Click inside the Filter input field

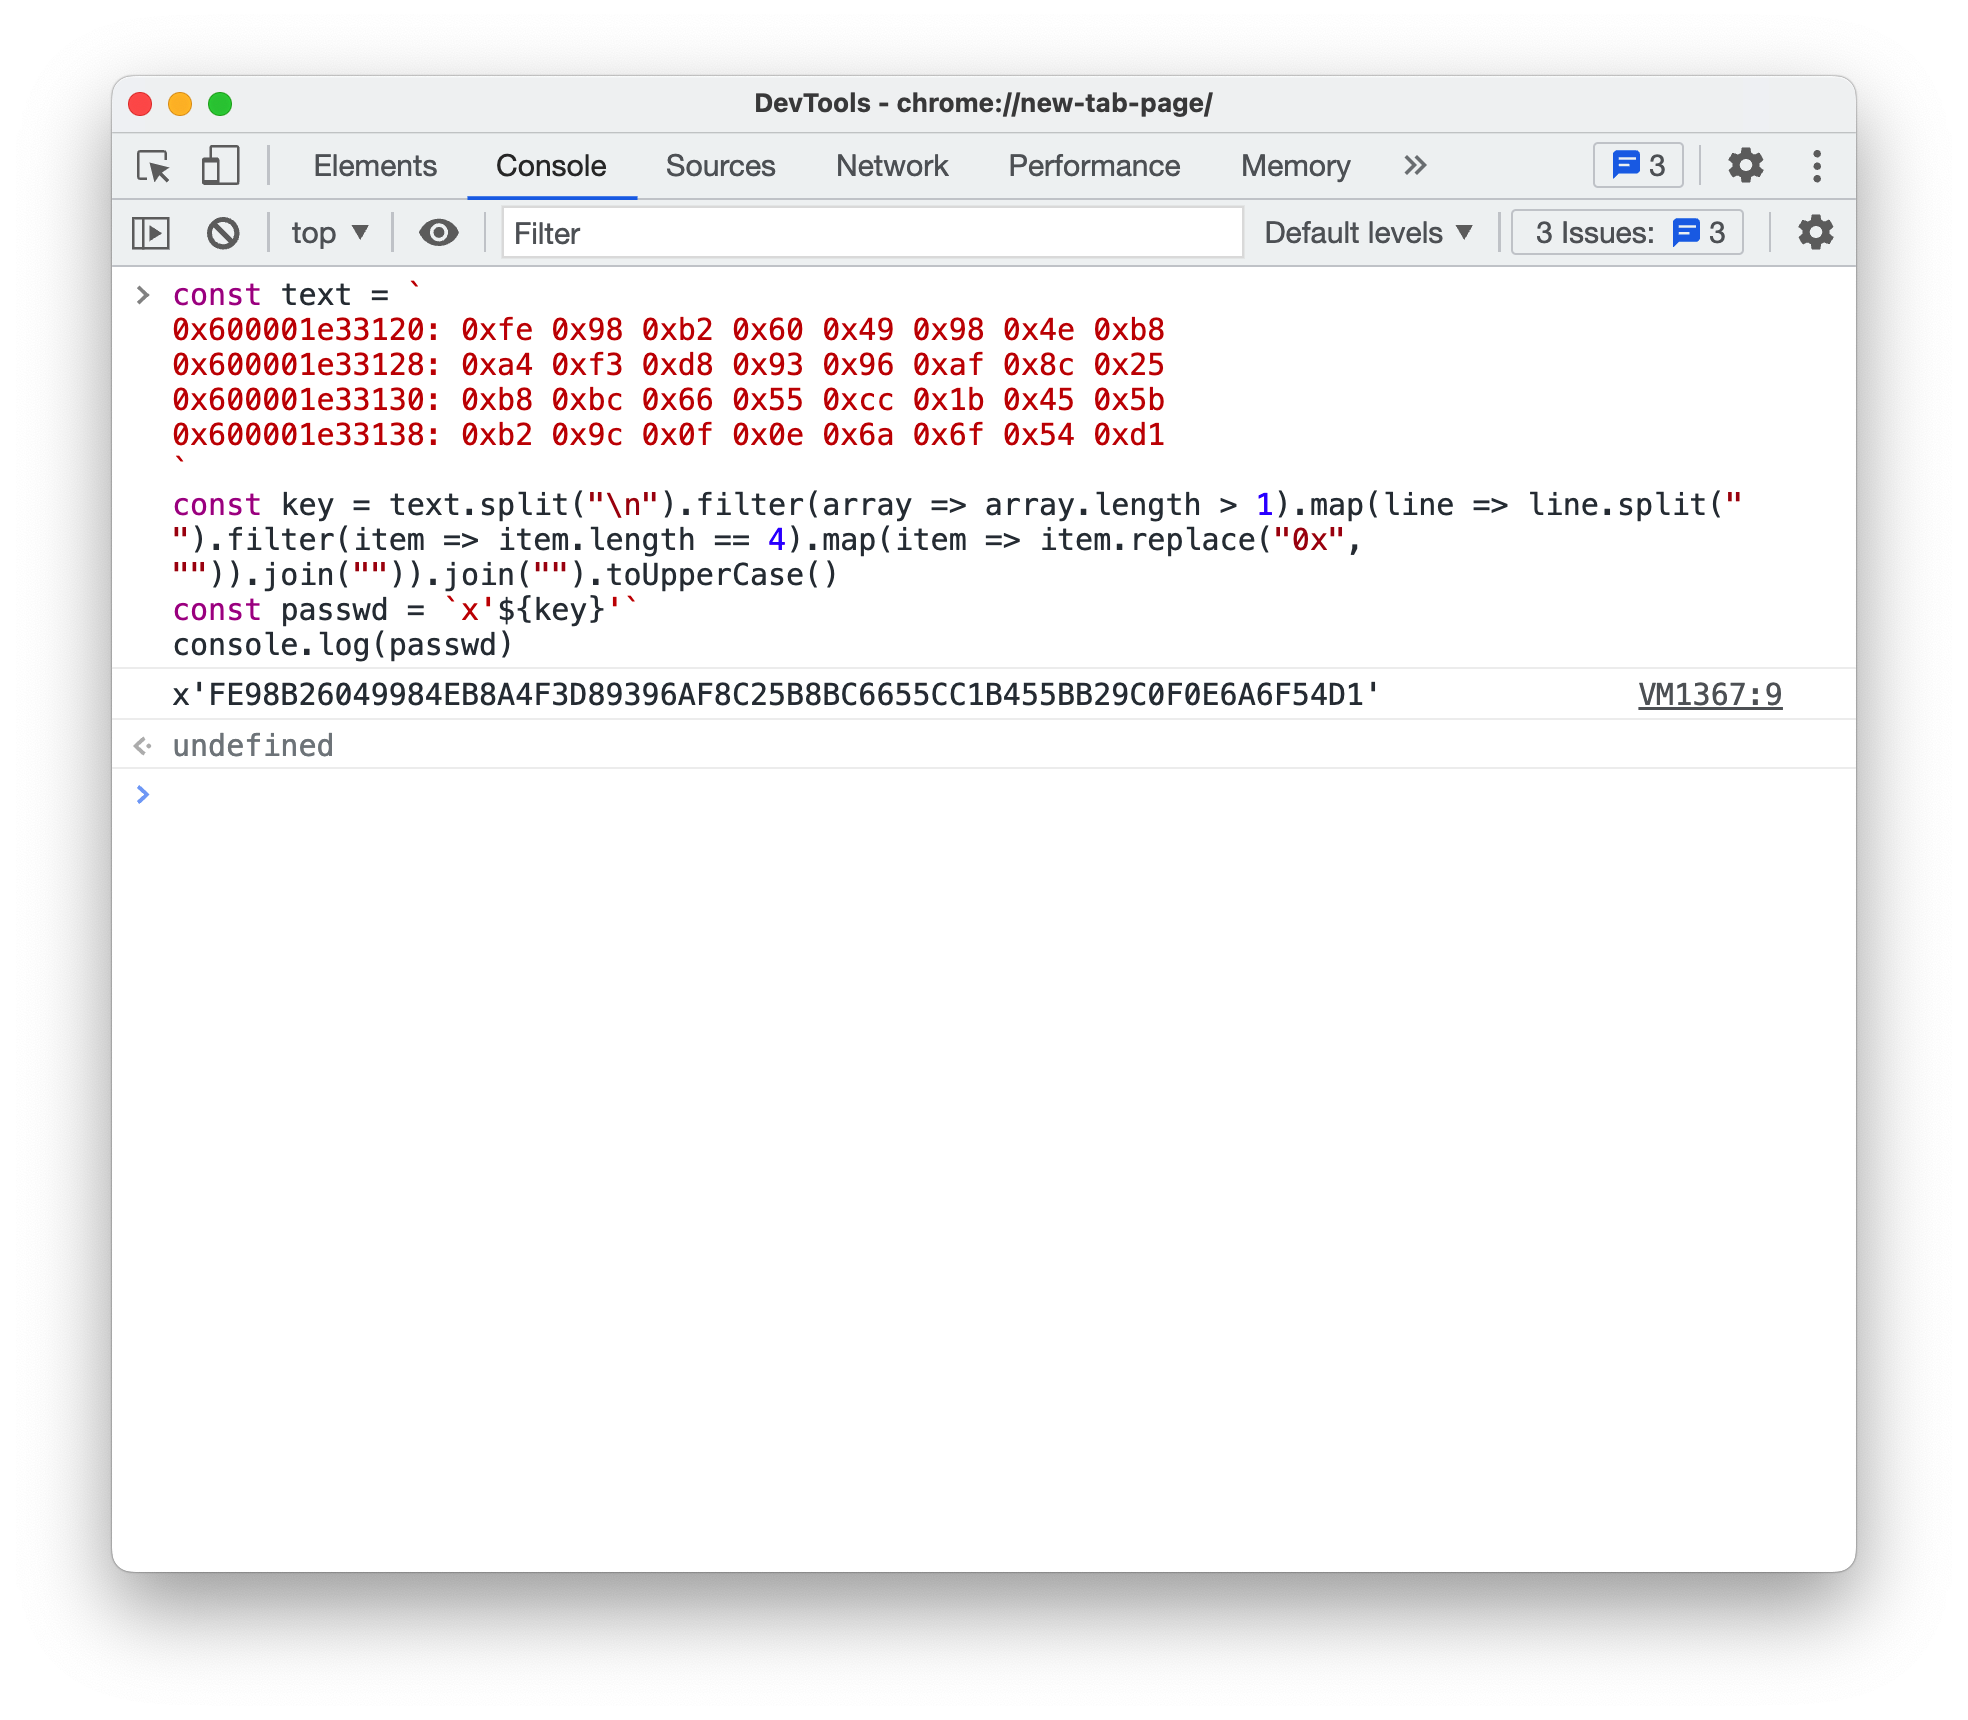tap(870, 233)
